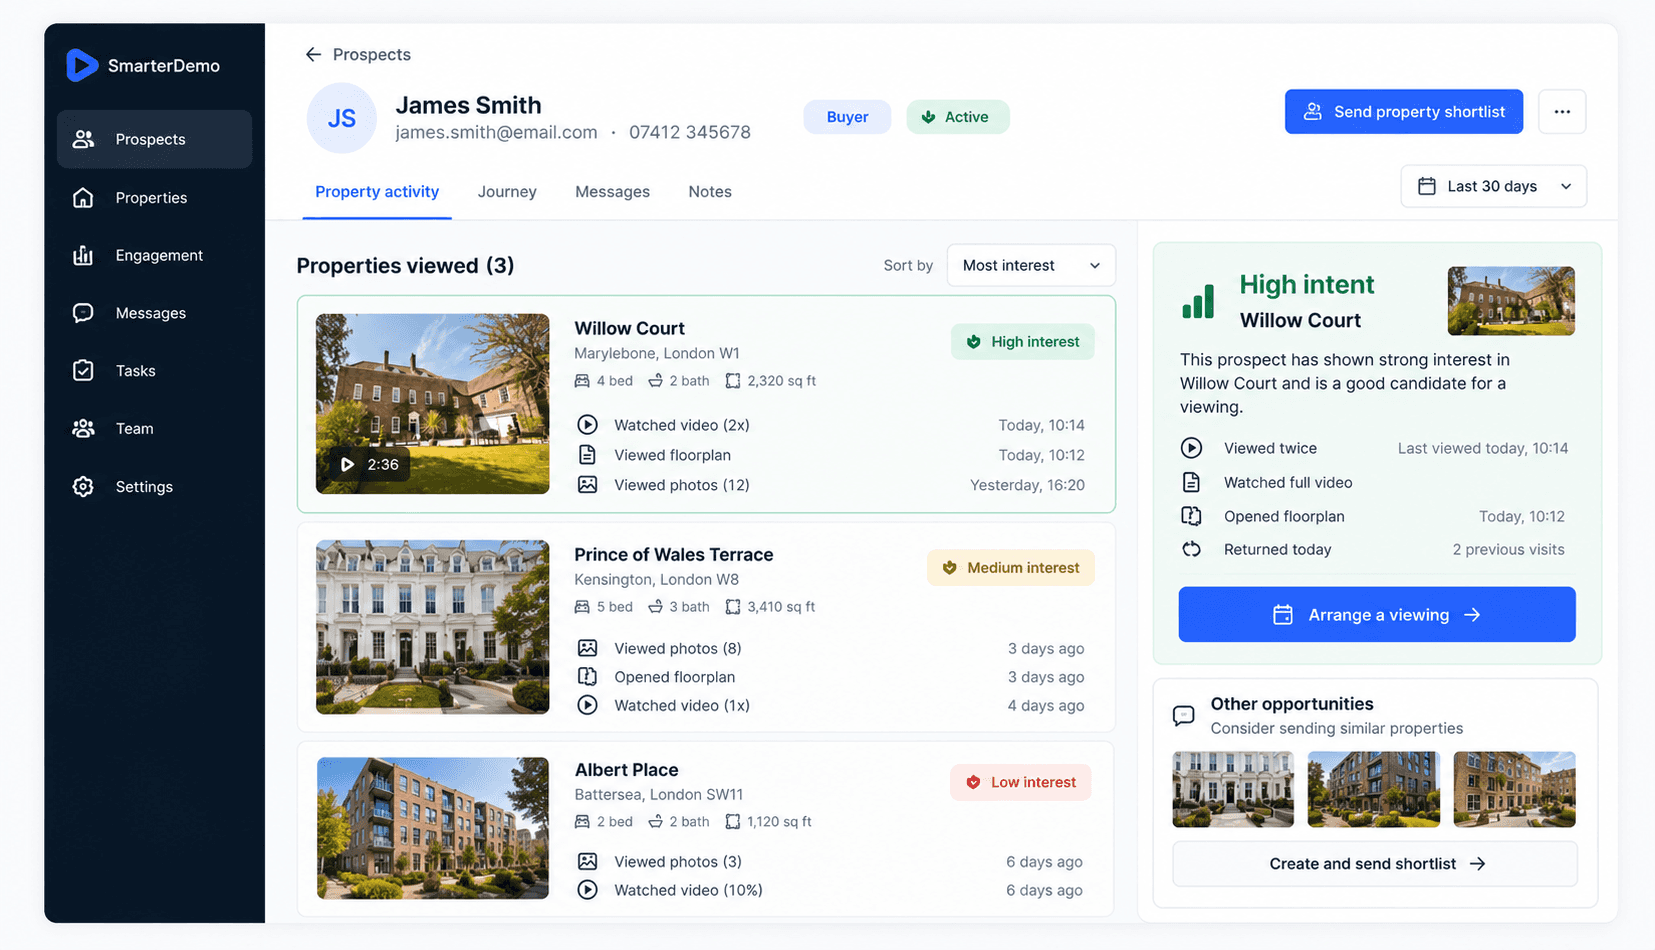Click the play icon beside Watched video (2x)
1655x950 pixels.
(x=587, y=425)
